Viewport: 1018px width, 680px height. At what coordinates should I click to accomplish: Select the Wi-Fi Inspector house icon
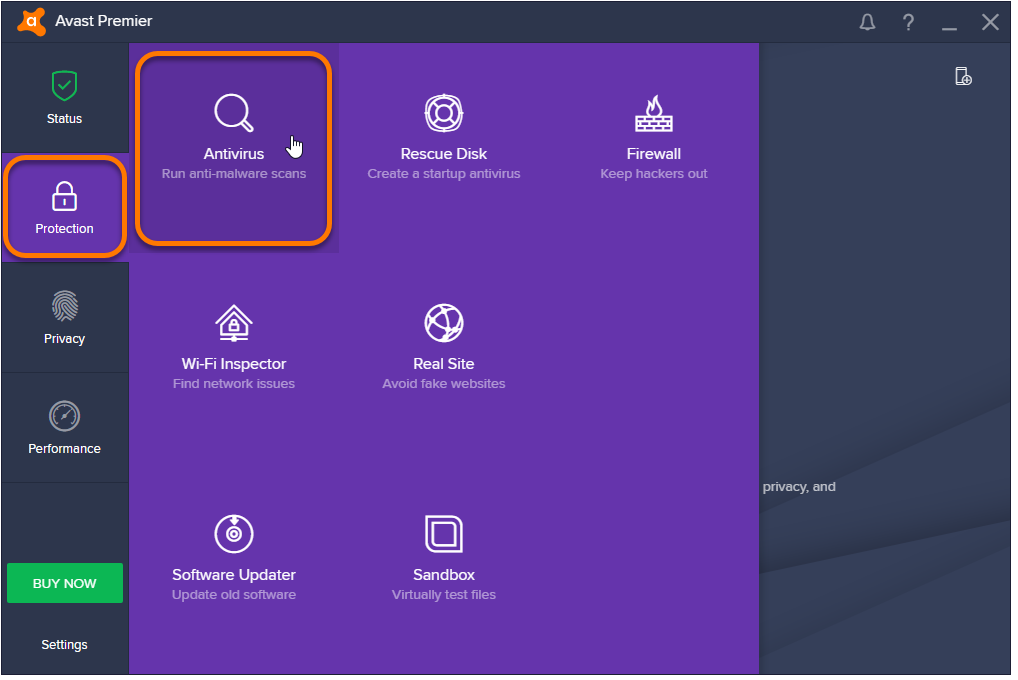233,323
